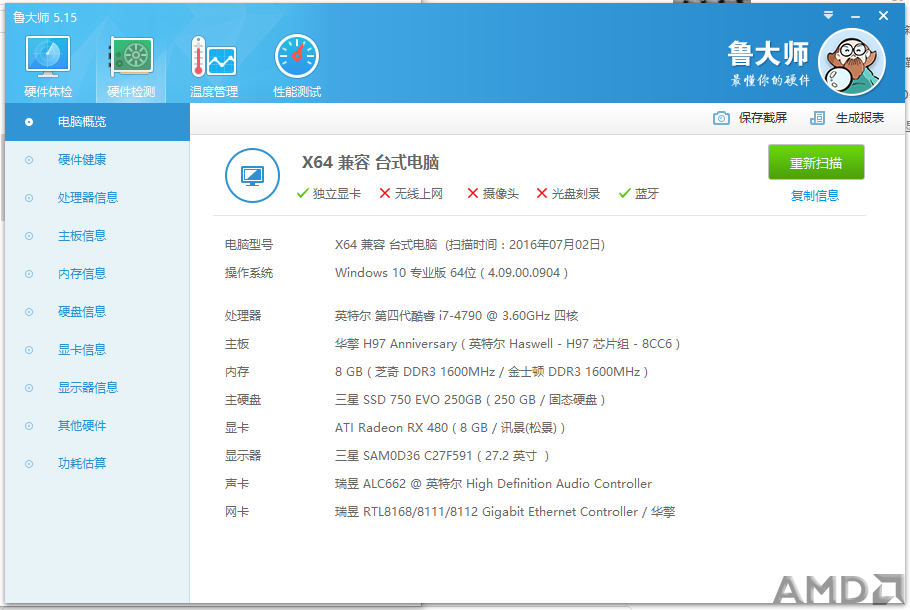Image resolution: width=910 pixels, height=610 pixels.
Task: Open the title bar dropdown menu arrow
Action: pyautogui.click(x=828, y=16)
